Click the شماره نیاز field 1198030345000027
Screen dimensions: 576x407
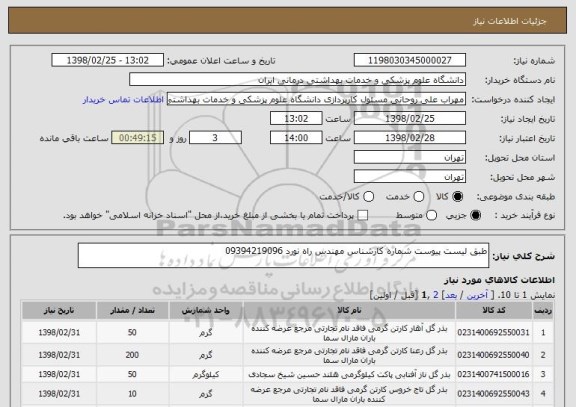[410, 60]
